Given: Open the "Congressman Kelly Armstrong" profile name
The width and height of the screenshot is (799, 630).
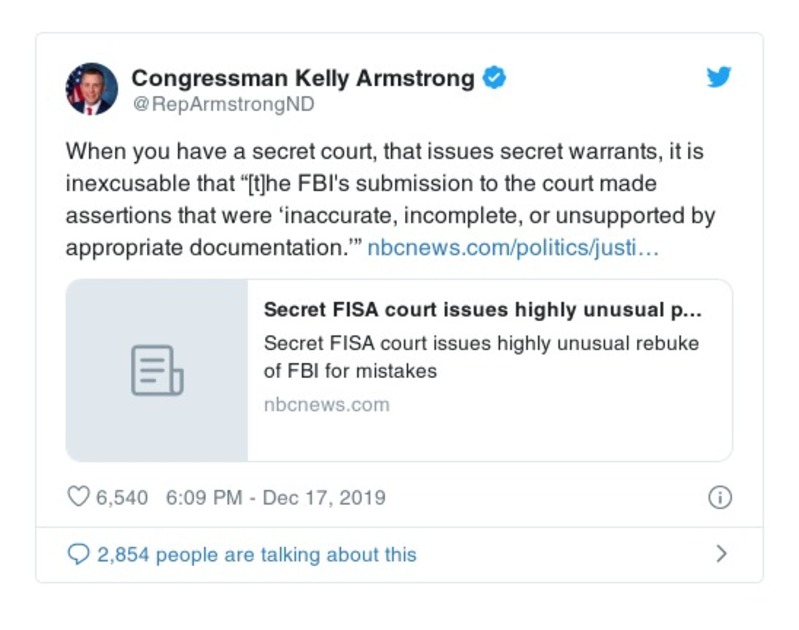Looking at the screenshot, I should pos(303,78).
